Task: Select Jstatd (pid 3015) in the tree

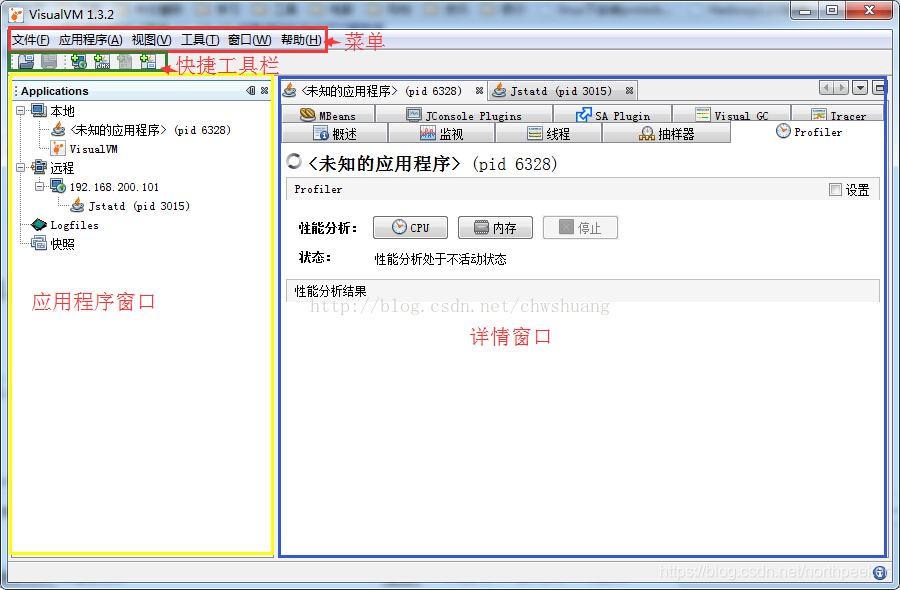Action: 139,206
